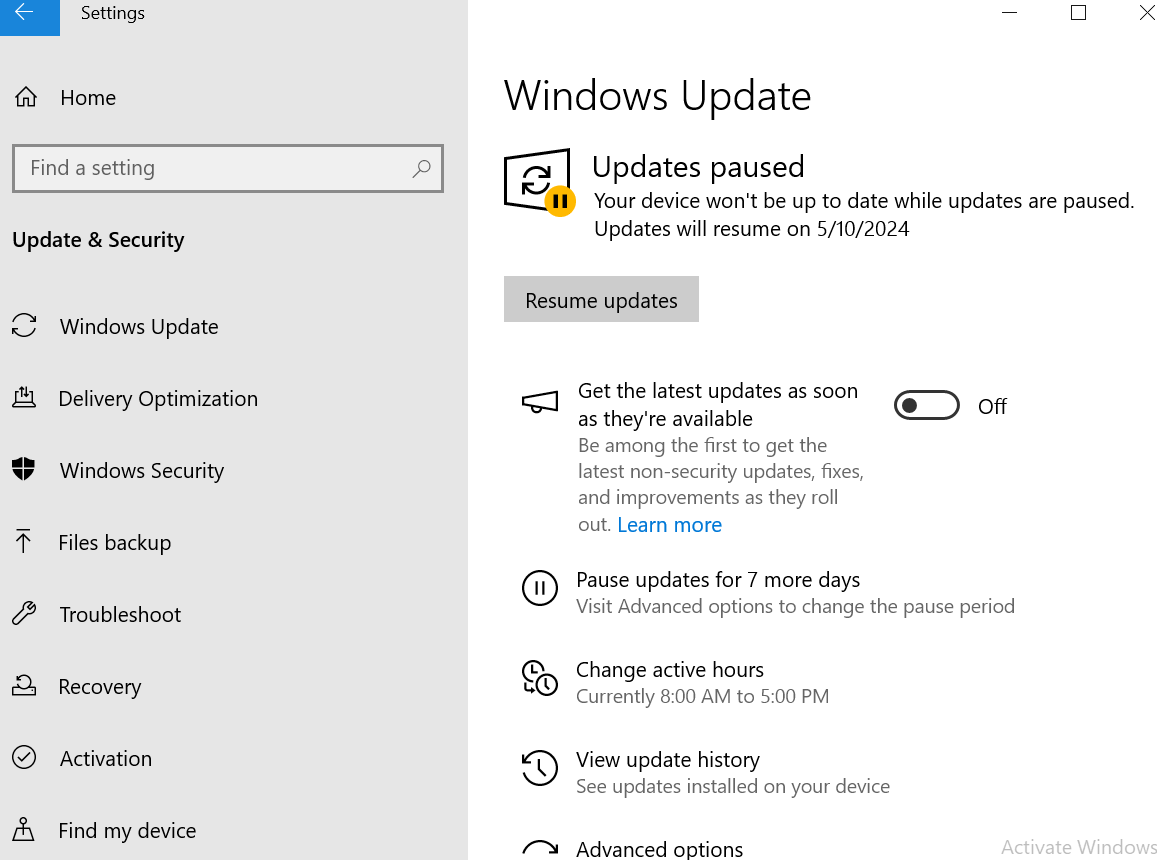This screenshot has height=860, width=1157.
Task: Select the Updates will resume on 5/10/2024 text
Action: (x=751, y=229)
